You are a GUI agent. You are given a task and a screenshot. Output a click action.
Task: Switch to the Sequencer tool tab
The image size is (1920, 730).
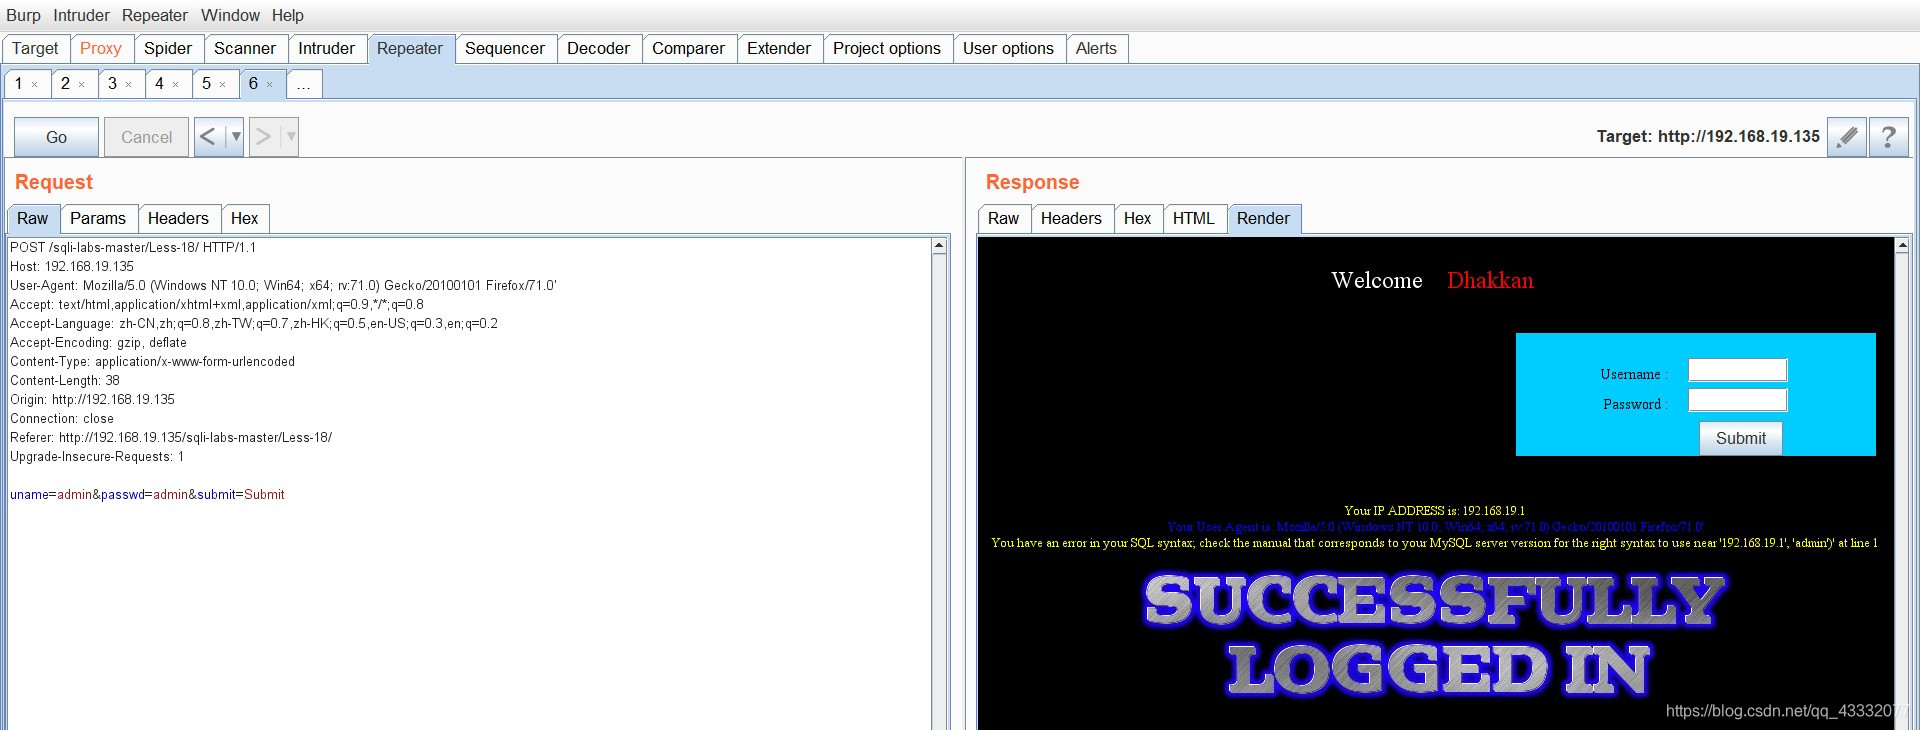click(x=505, y=48)
